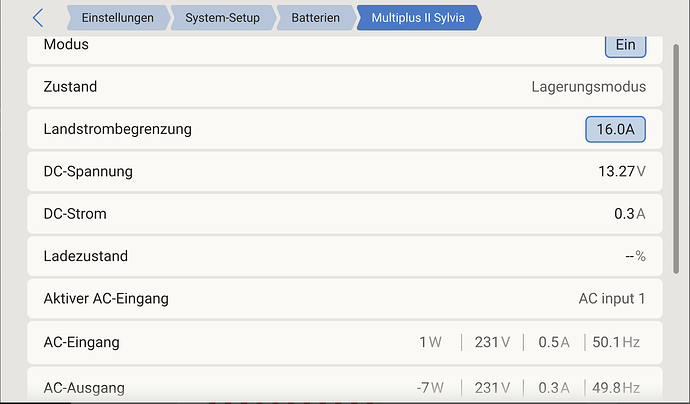Click the AC input 1 value
The width and height of the screenshot is (690, 404).
coord(612,299)
